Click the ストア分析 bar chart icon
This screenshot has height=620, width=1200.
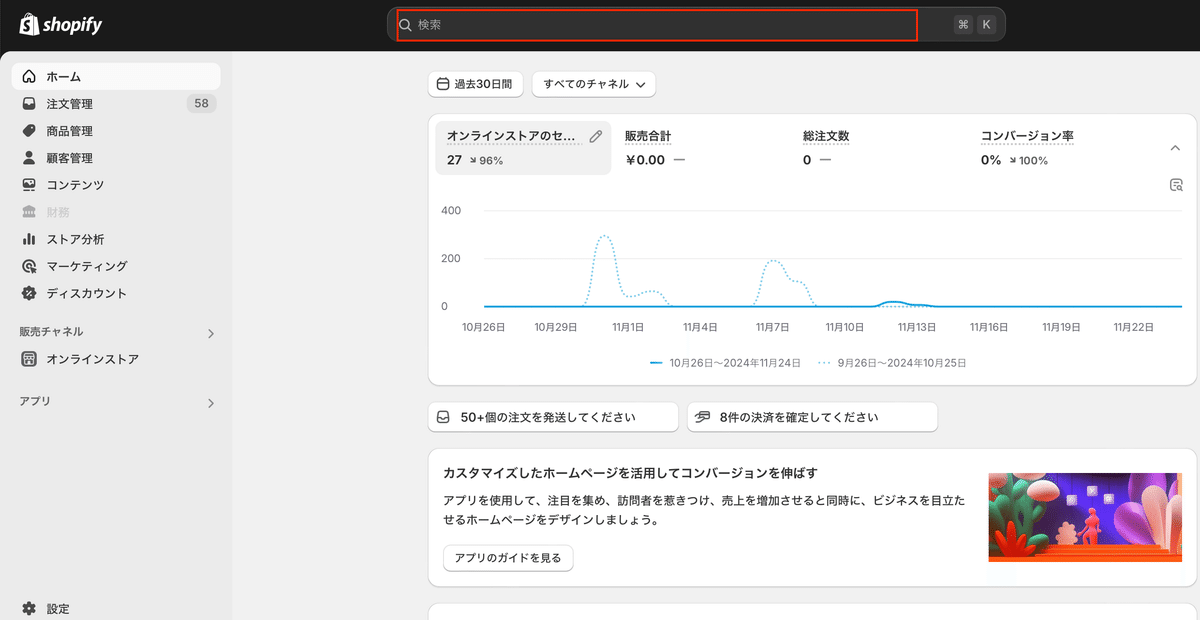(x=29, y=239)
